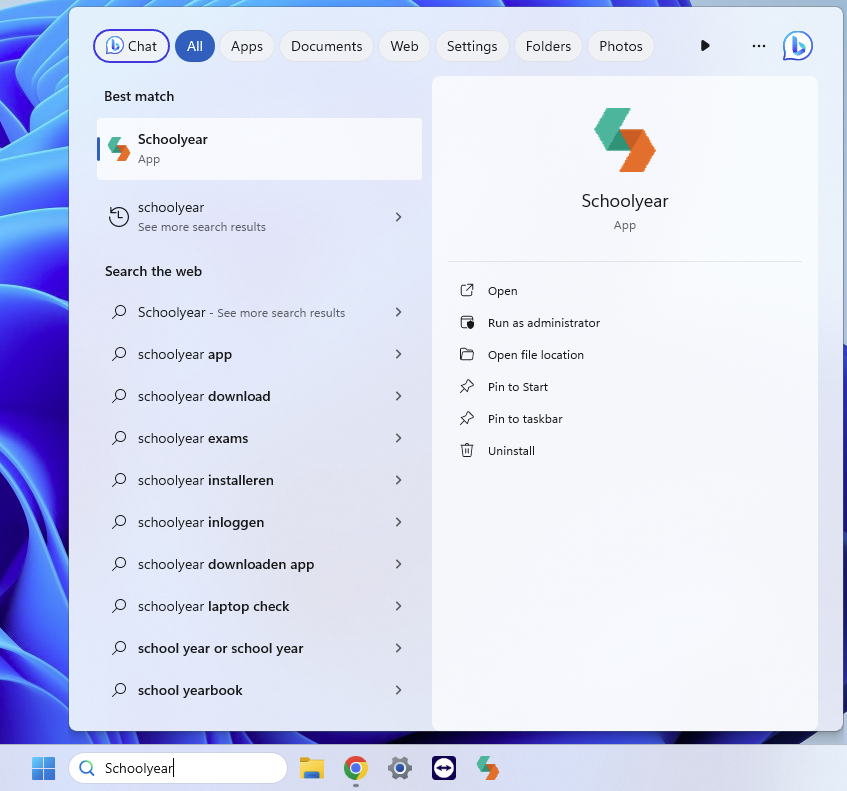Choose Pin to taskbar option
This screenshot has width=847, height=791.
pyautogui.click(x=525, y=419)
